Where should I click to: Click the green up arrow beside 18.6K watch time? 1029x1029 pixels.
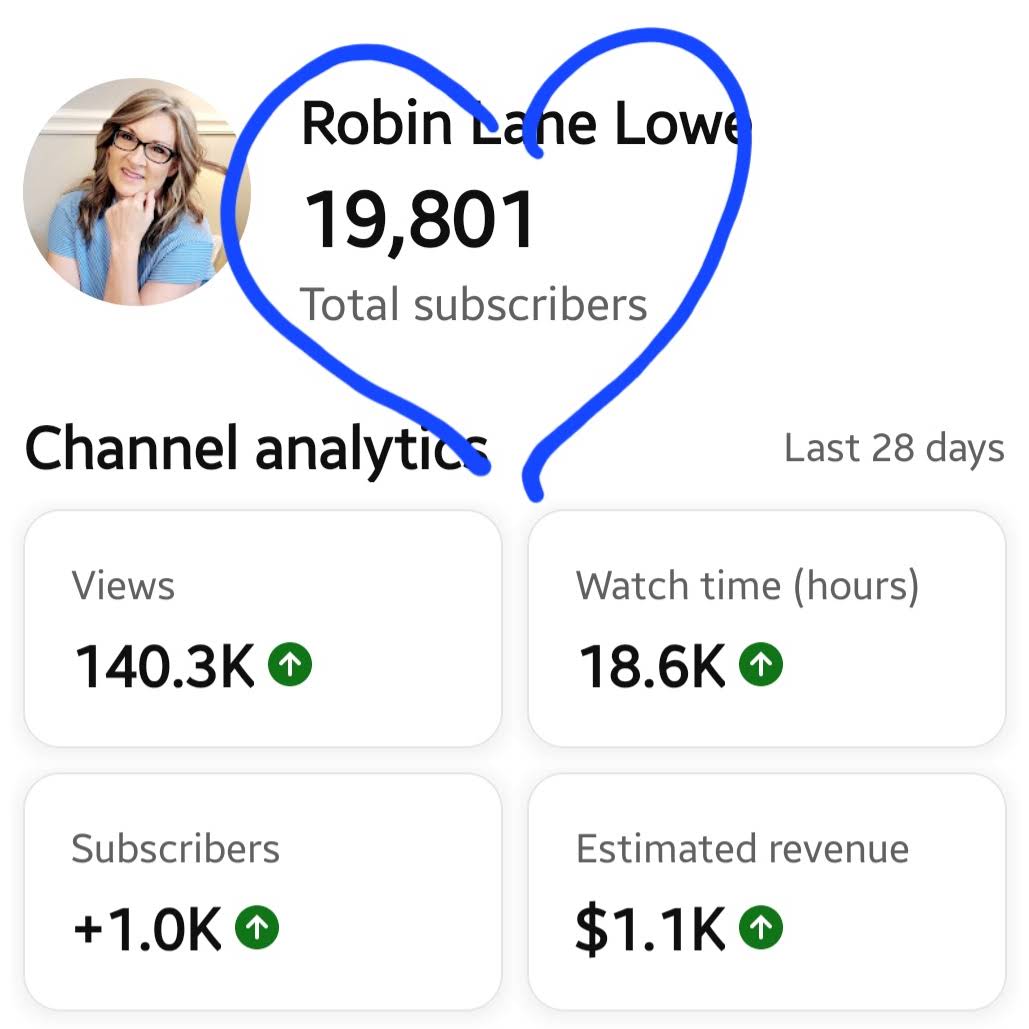(x=761, y=665)
